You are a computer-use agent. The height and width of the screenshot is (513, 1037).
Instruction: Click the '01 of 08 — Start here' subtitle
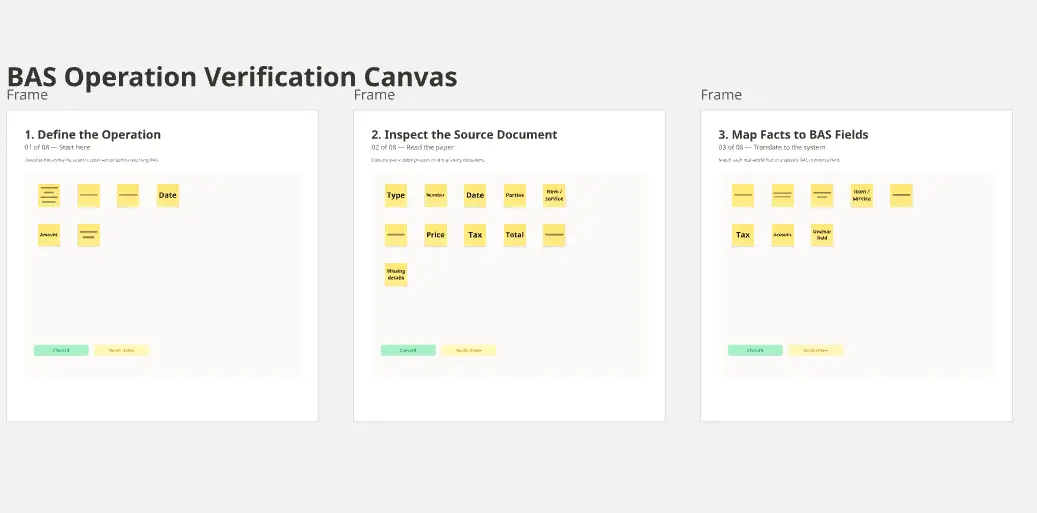[x=58, y=147]
